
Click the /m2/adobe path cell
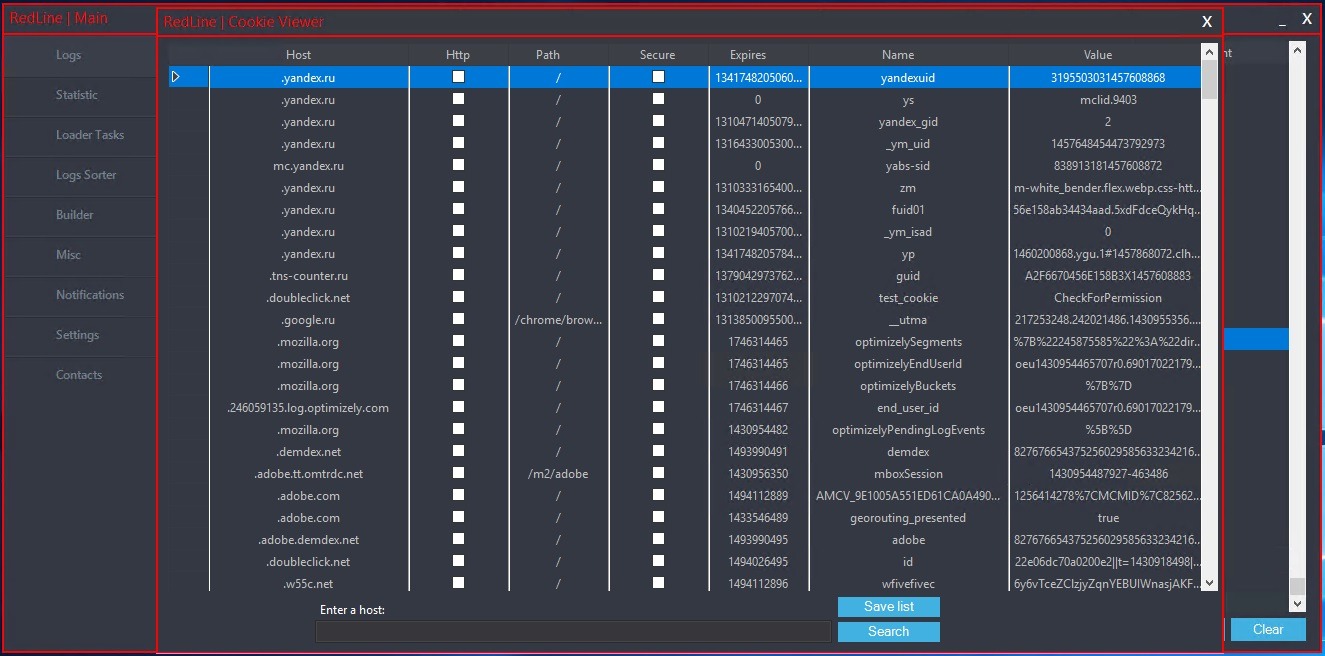[x=558, y=473]
